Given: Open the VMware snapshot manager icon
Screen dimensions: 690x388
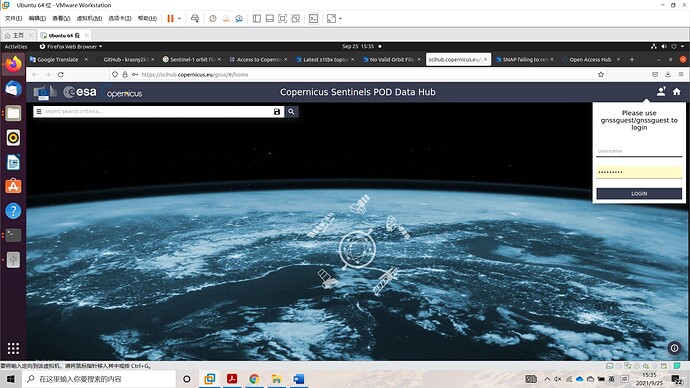Looking at the screenshot, I should tap(239, 18).
